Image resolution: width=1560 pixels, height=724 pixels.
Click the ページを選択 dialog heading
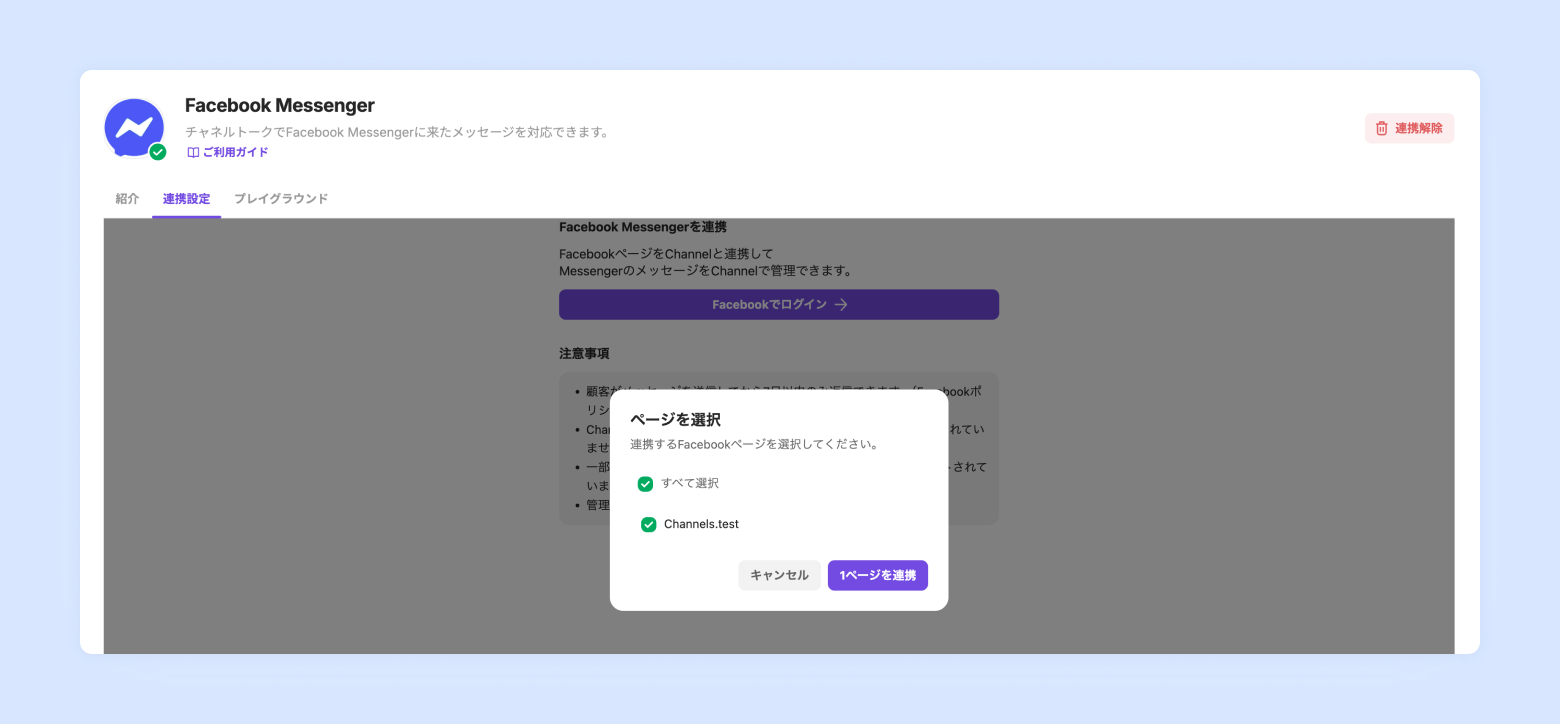(675, 419)
